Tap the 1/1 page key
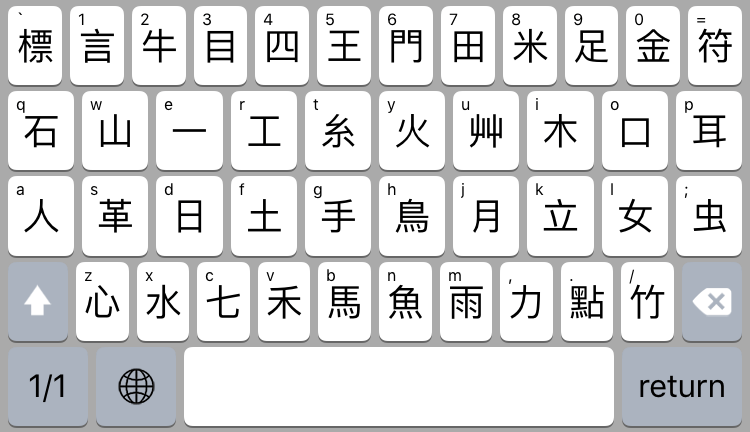 (48, 387)
